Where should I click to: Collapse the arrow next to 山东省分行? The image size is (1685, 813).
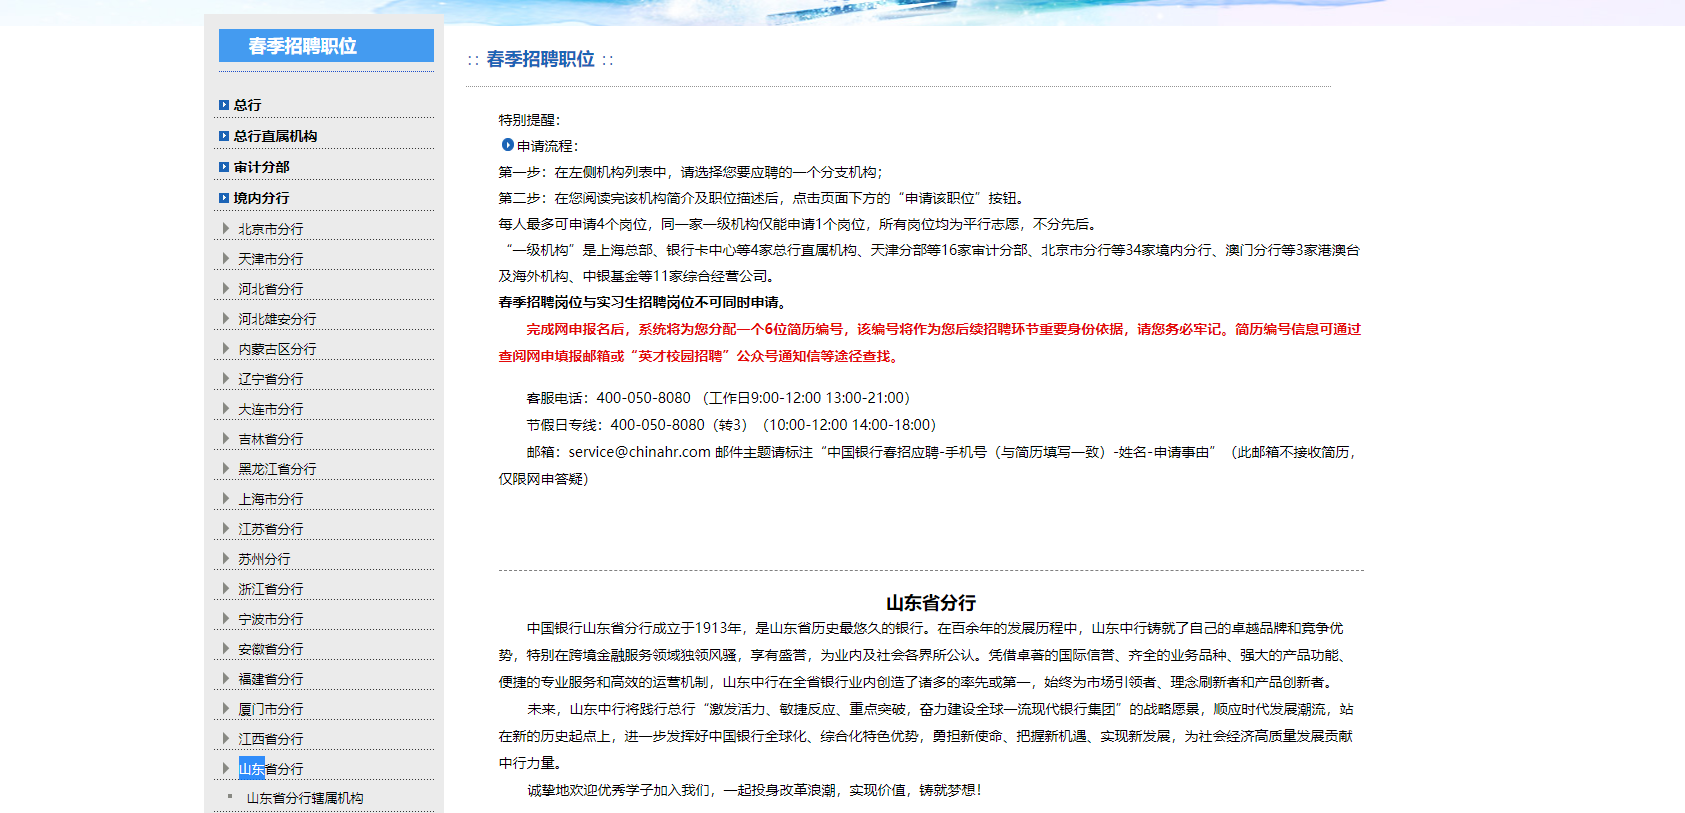tap(226, 768)
